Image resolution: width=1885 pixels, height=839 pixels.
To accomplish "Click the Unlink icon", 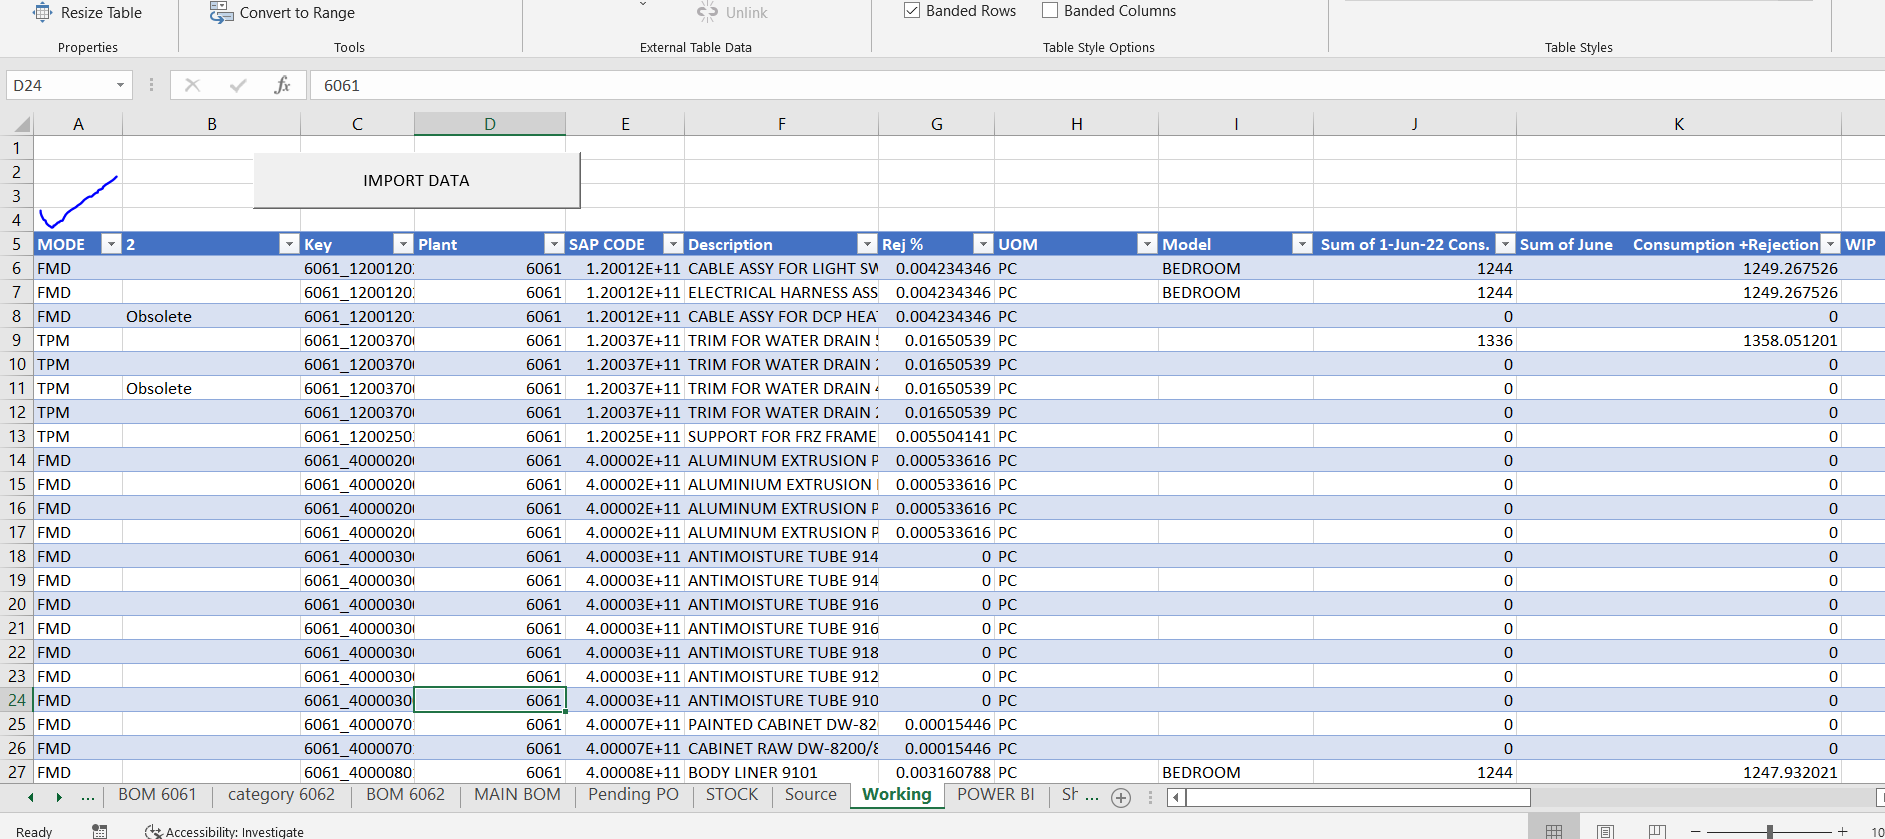I will coord(708,12).
